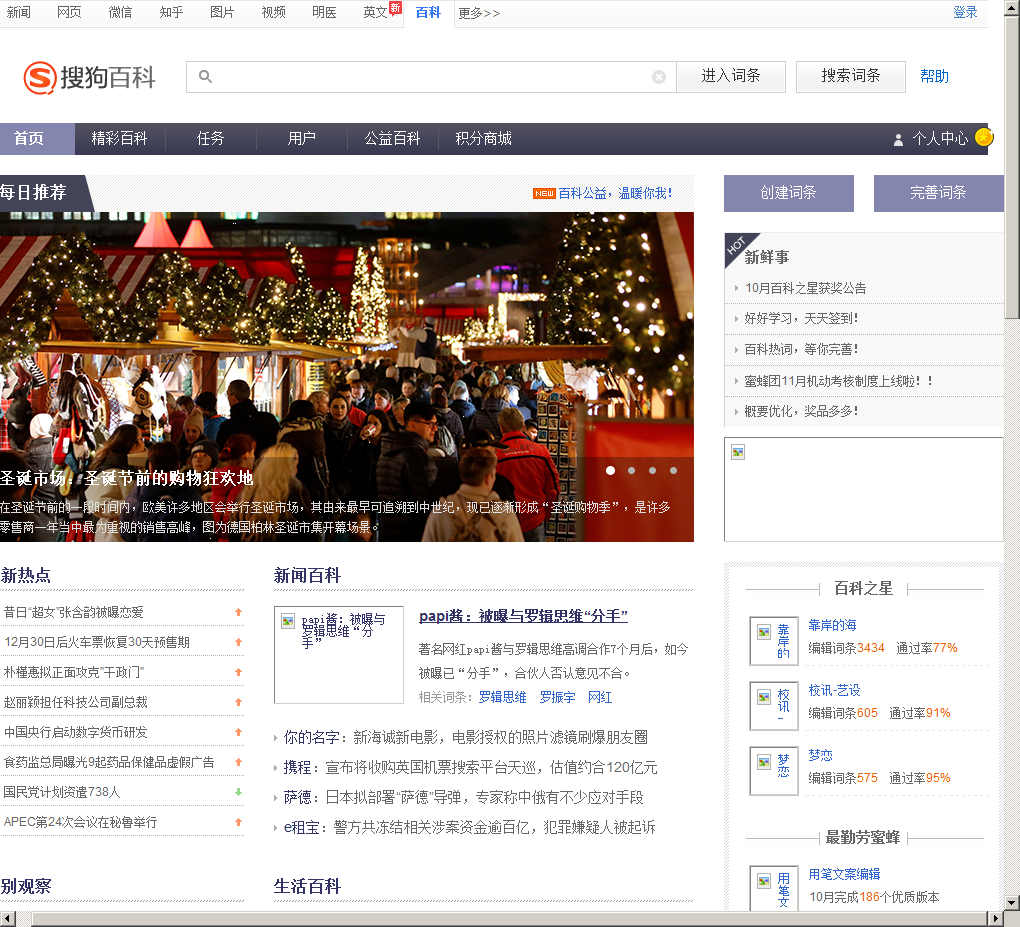Click the 创建词条 button
This screenshot has height=927, width=1020.
point(788,193)
